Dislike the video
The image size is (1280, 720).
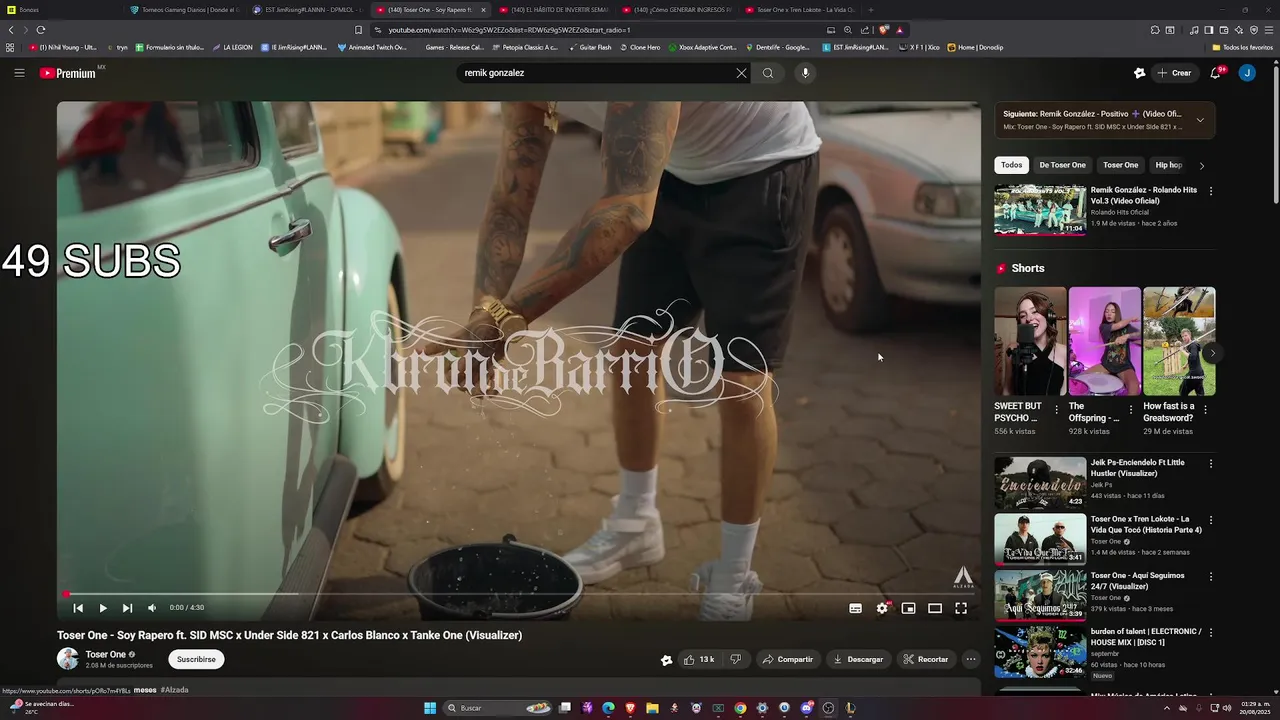(x=735, y=659)
